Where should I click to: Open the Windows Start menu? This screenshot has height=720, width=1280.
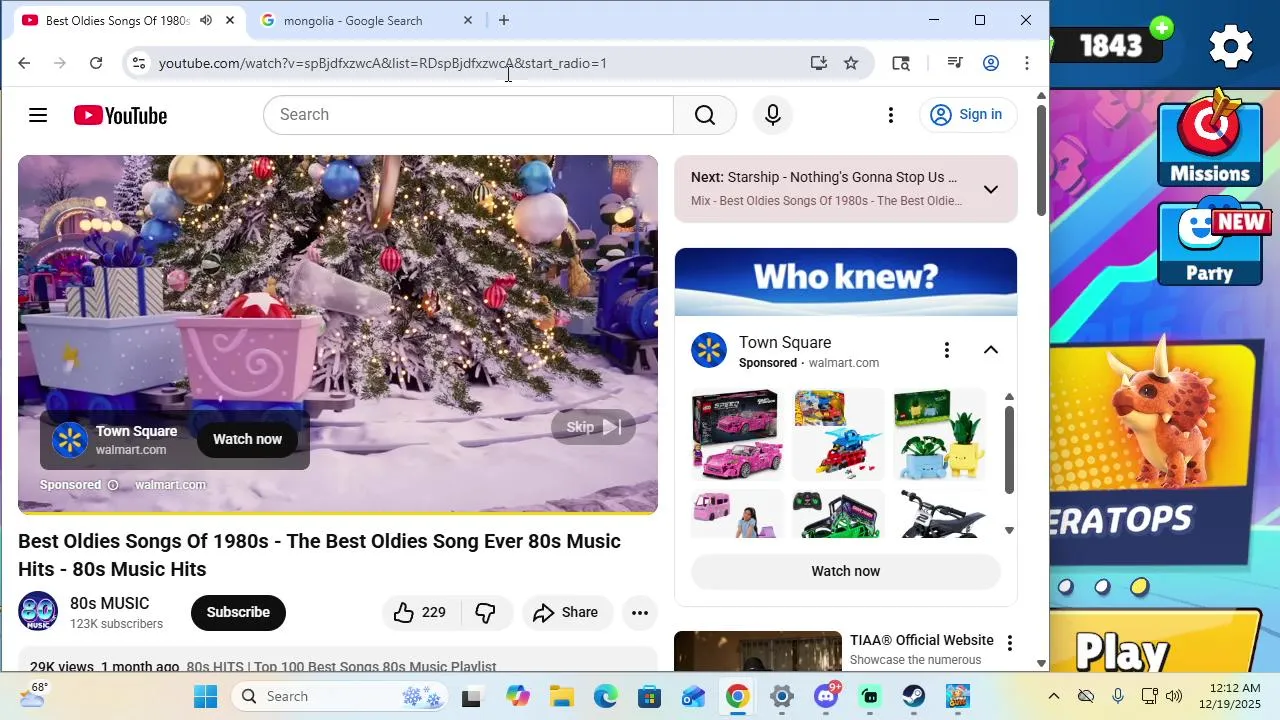pos(206,697)
